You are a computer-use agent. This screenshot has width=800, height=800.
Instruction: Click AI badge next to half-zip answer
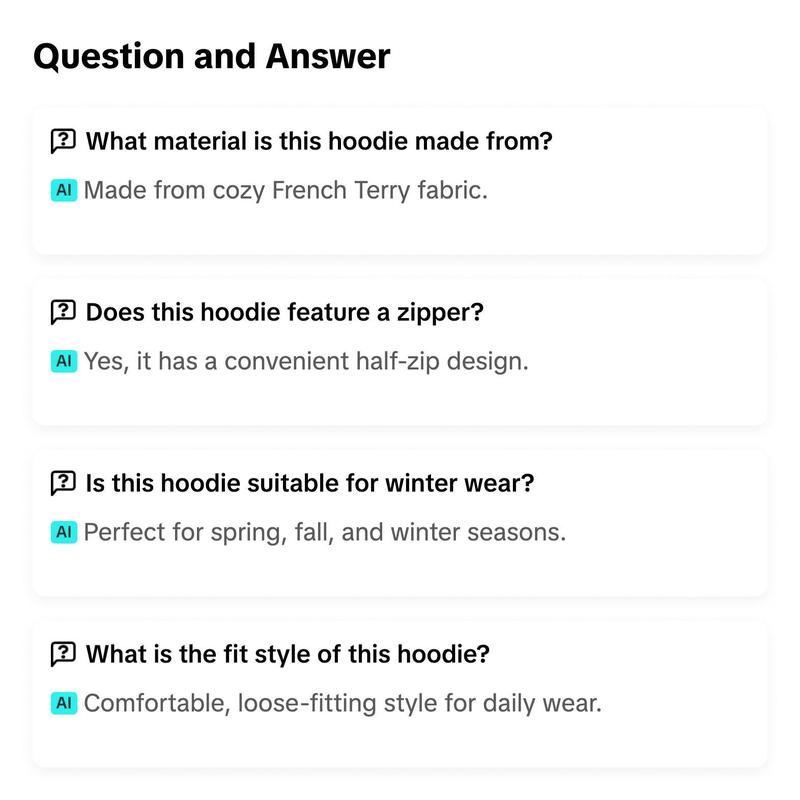tap(64, 361)
